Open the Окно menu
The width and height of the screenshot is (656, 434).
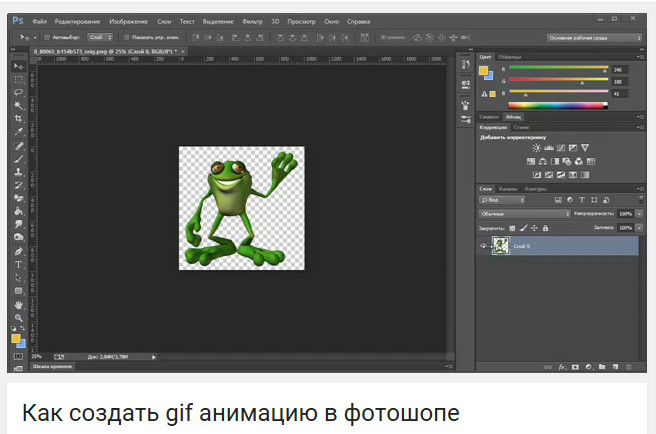pyautogui.click(x=331, y=21)
